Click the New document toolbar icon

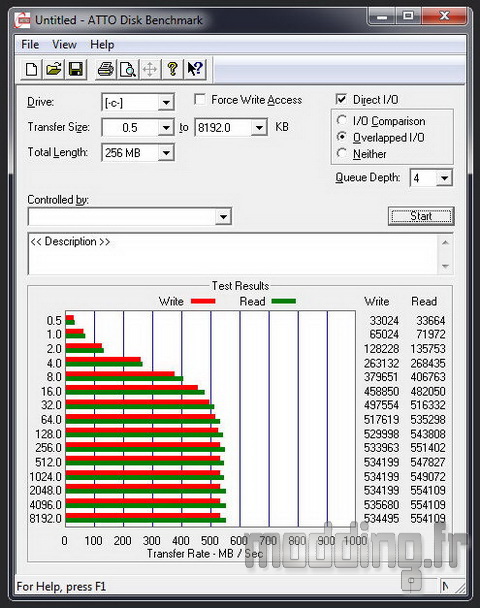coord(31,70)
